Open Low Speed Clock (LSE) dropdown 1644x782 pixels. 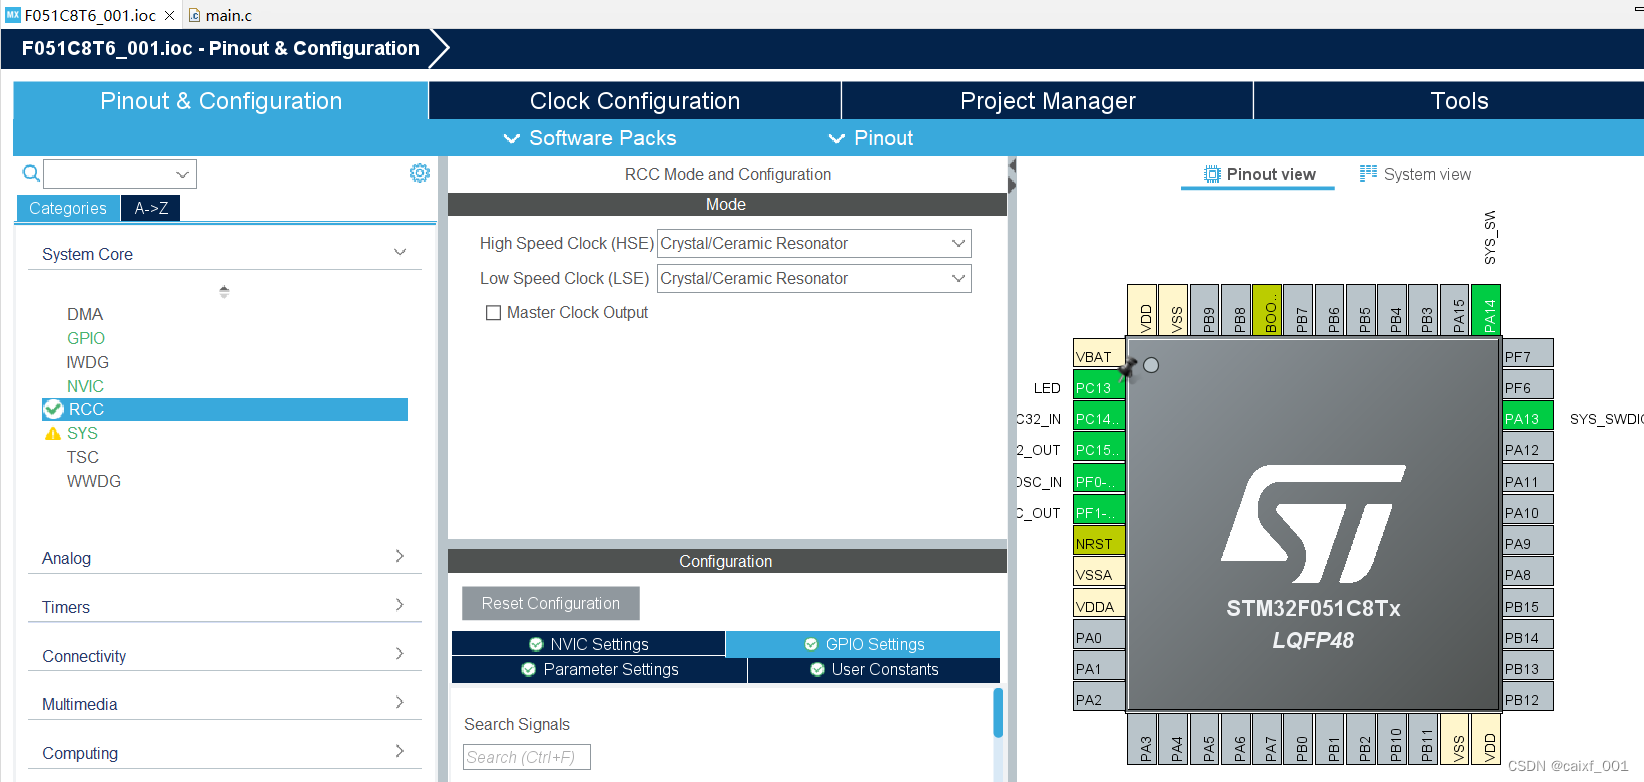click(x=814, y=278)
